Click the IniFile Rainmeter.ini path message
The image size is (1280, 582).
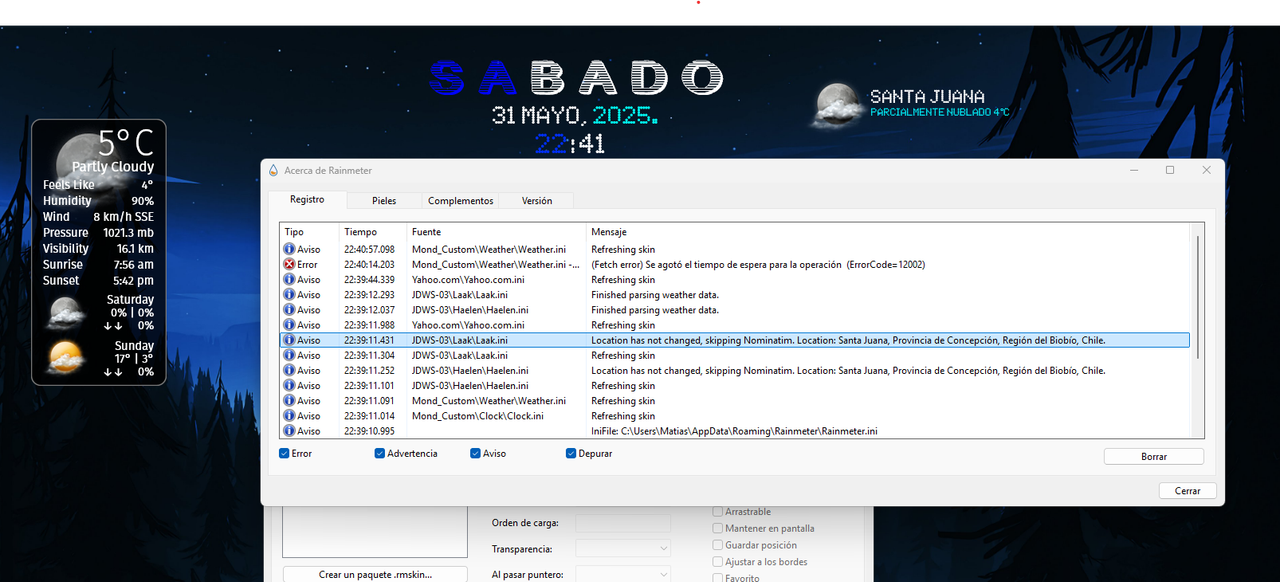(734, 431)
